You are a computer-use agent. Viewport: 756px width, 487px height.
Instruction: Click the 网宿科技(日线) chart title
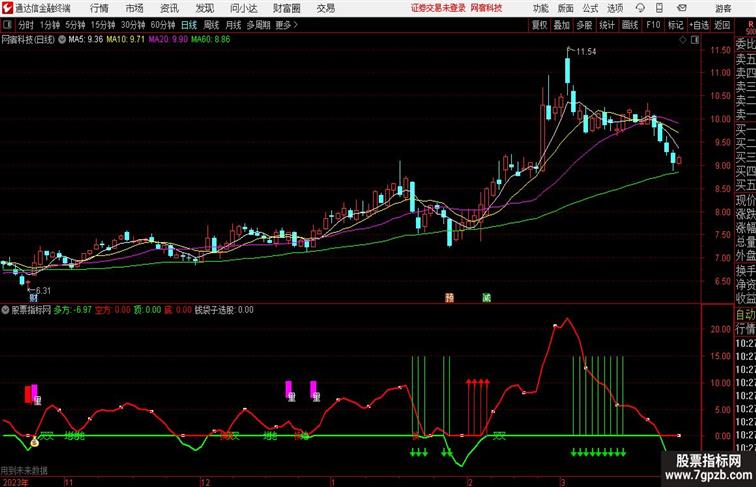pos(28,40)
